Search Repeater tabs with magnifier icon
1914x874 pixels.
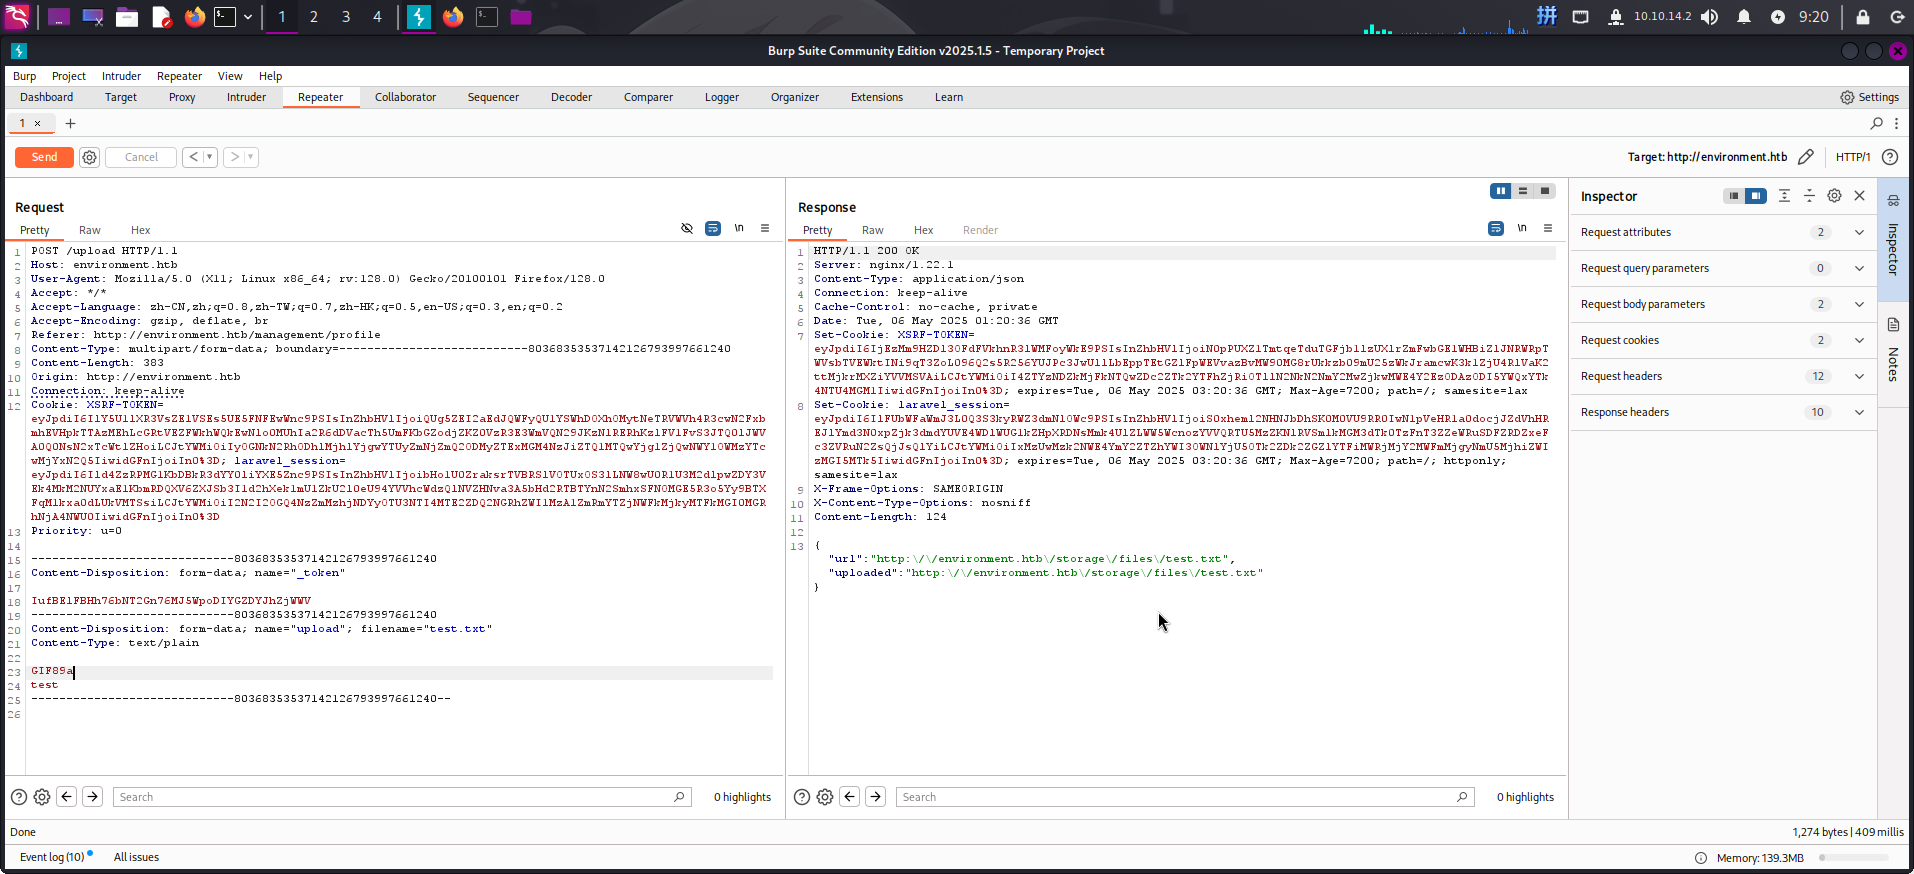tap(1876, 123)
